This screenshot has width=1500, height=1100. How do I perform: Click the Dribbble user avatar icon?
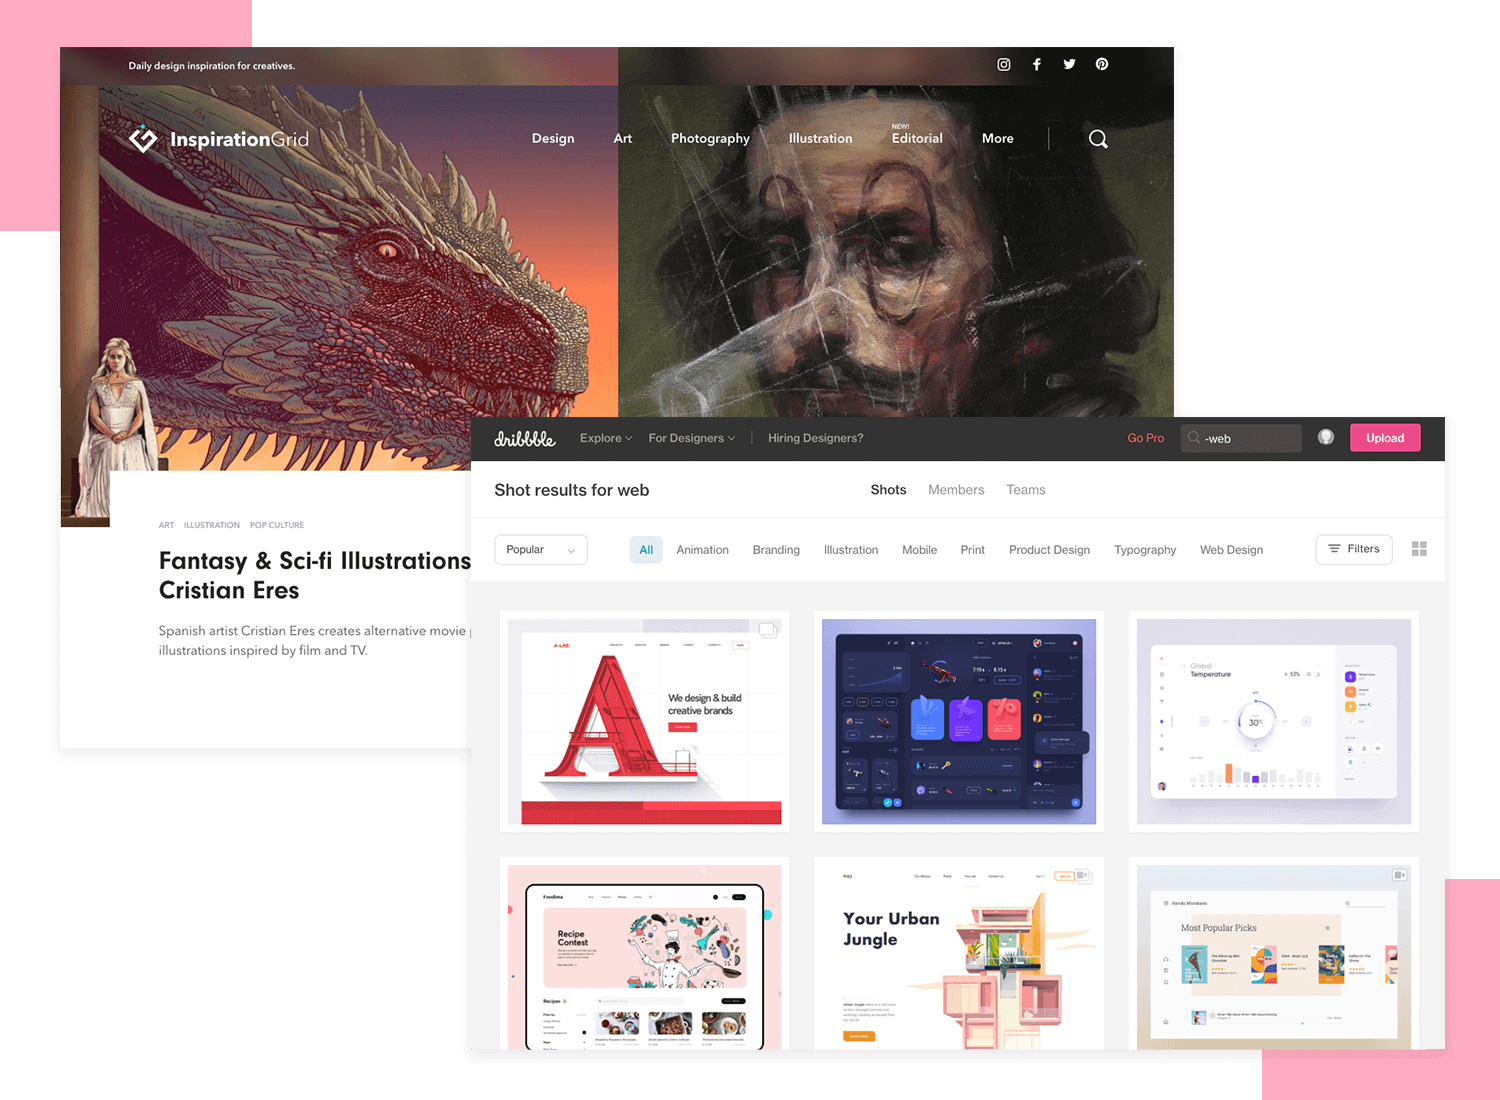(1326, 437)
